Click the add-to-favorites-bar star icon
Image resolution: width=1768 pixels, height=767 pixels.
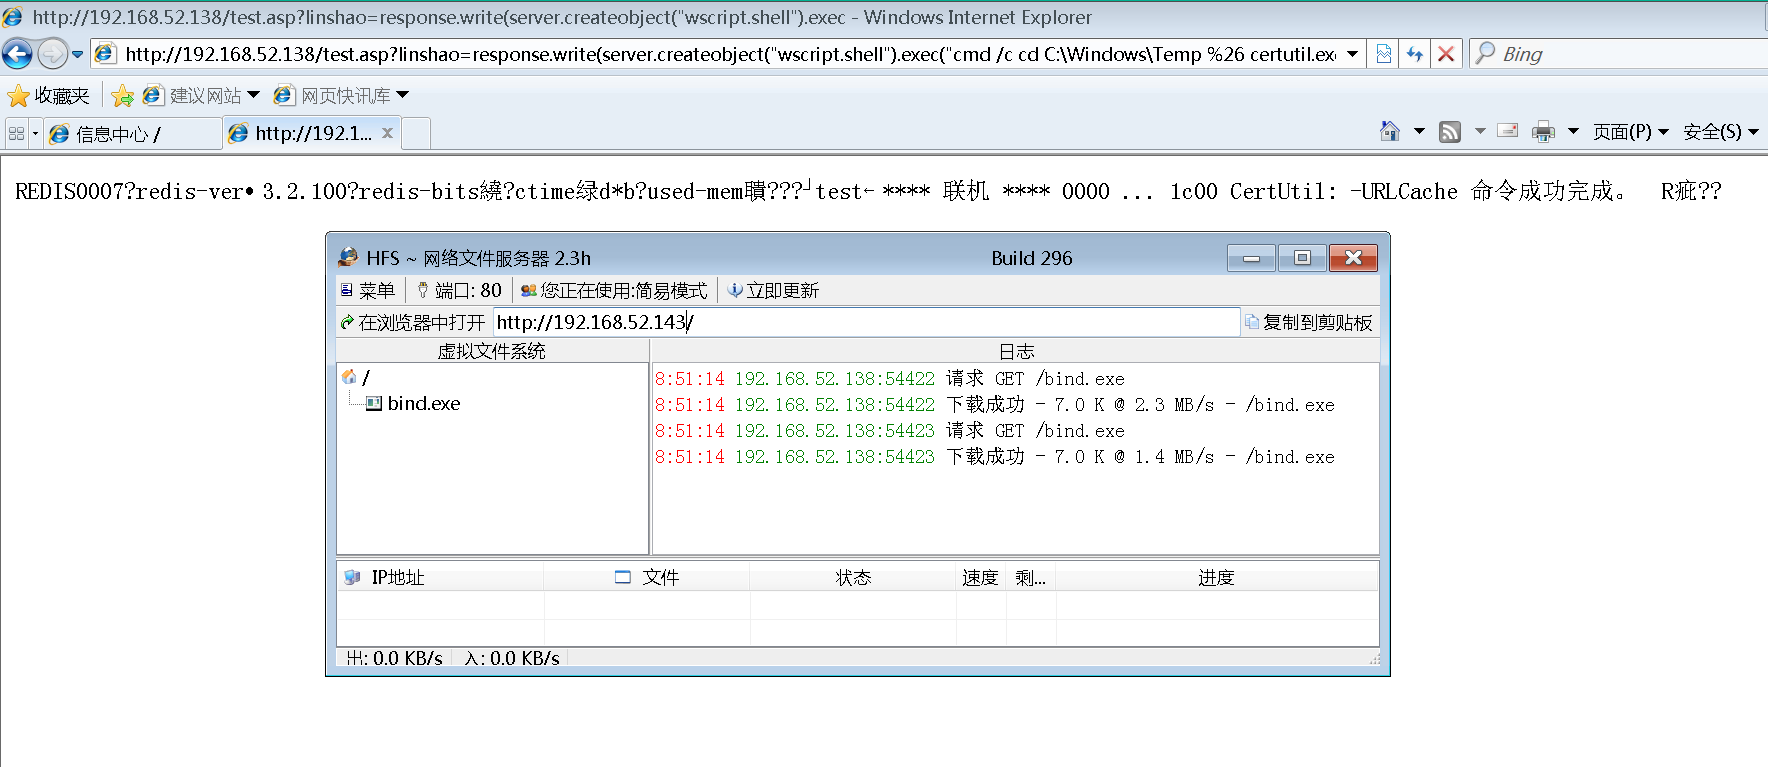click(123, 95)
